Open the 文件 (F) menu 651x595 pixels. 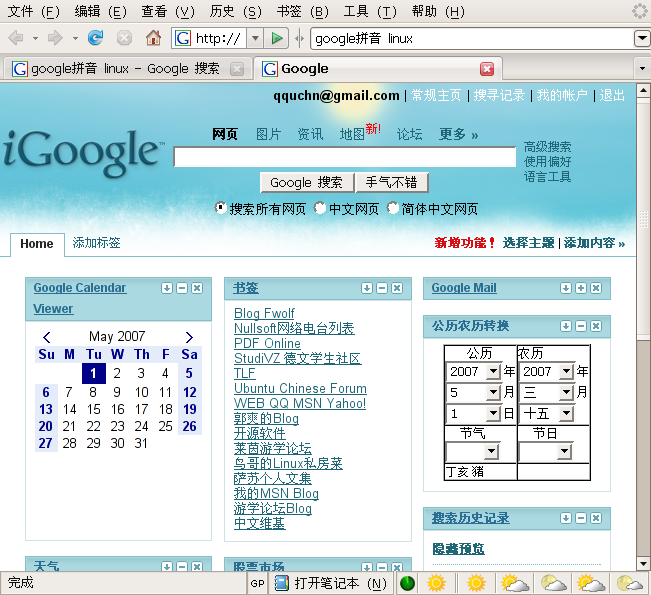34,11
